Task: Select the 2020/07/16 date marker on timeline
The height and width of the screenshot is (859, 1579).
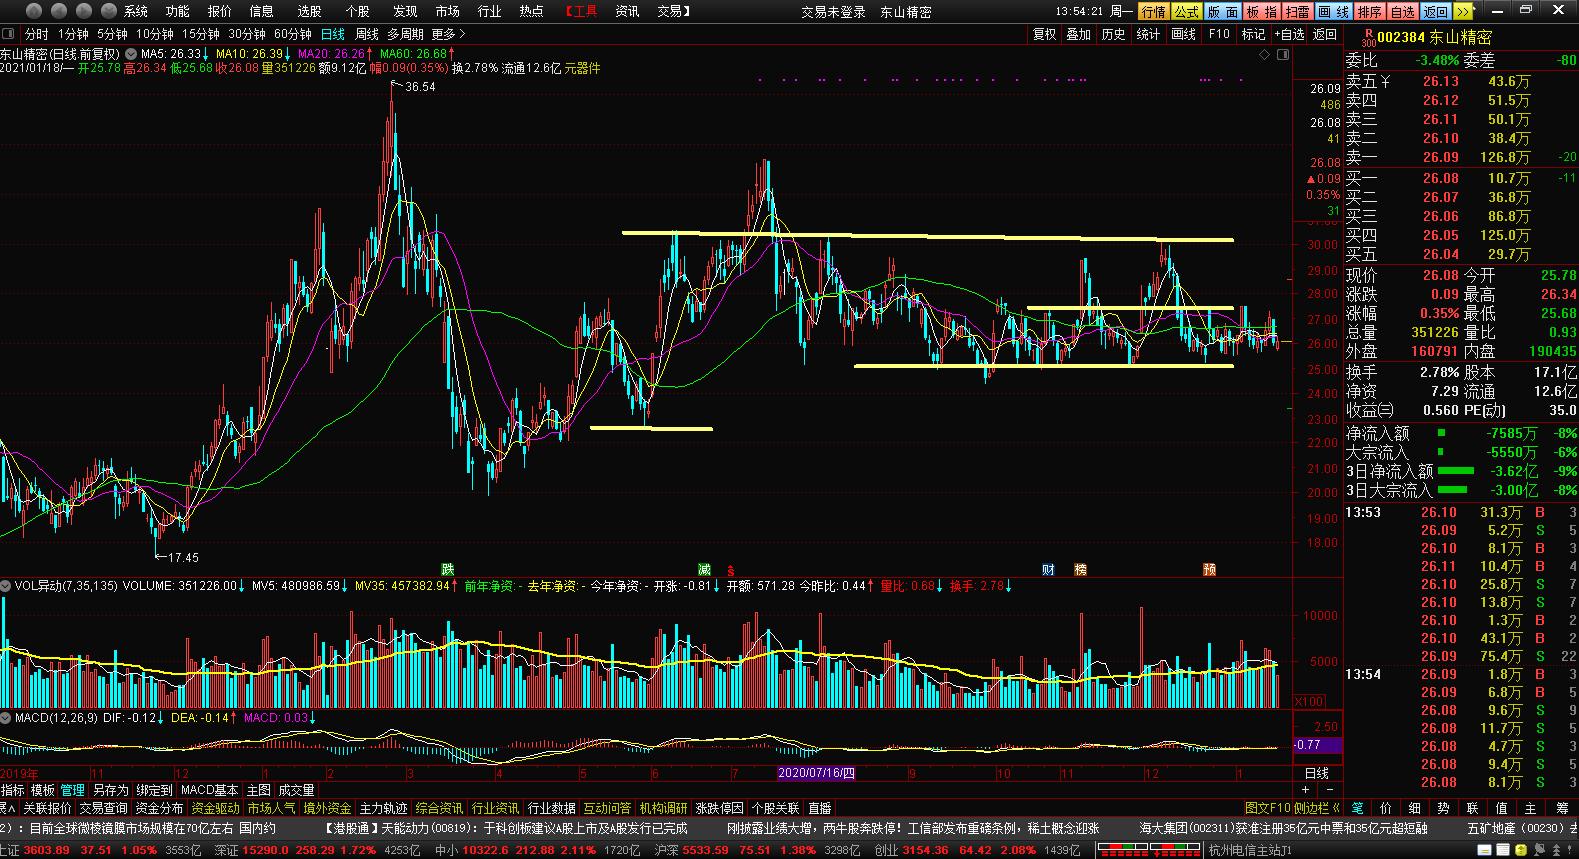Action: click(x=816, y=773)
